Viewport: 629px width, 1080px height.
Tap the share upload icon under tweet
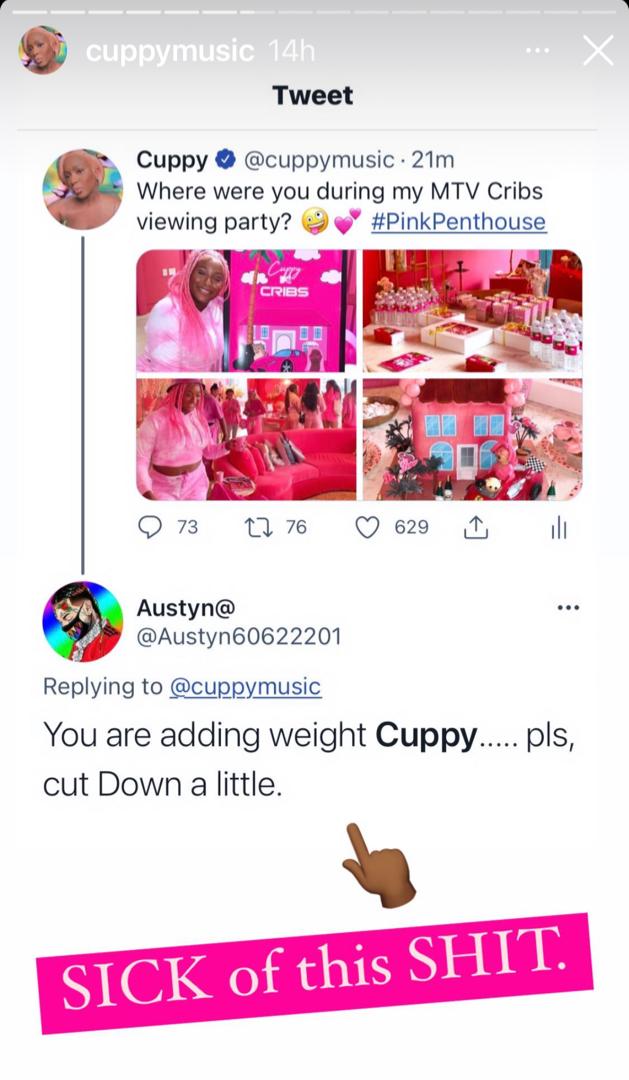point(476,528)
